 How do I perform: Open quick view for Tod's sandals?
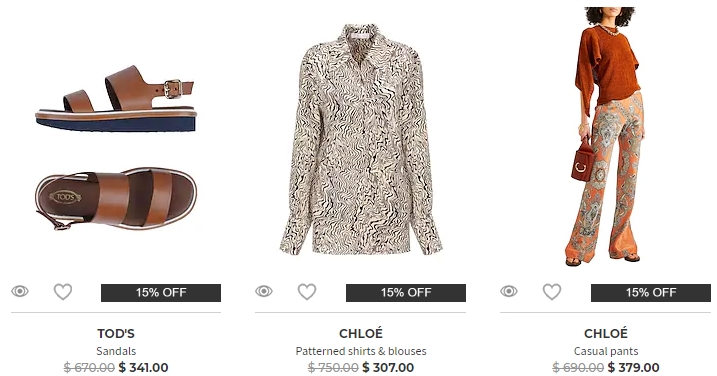click(x=20, y=291)
